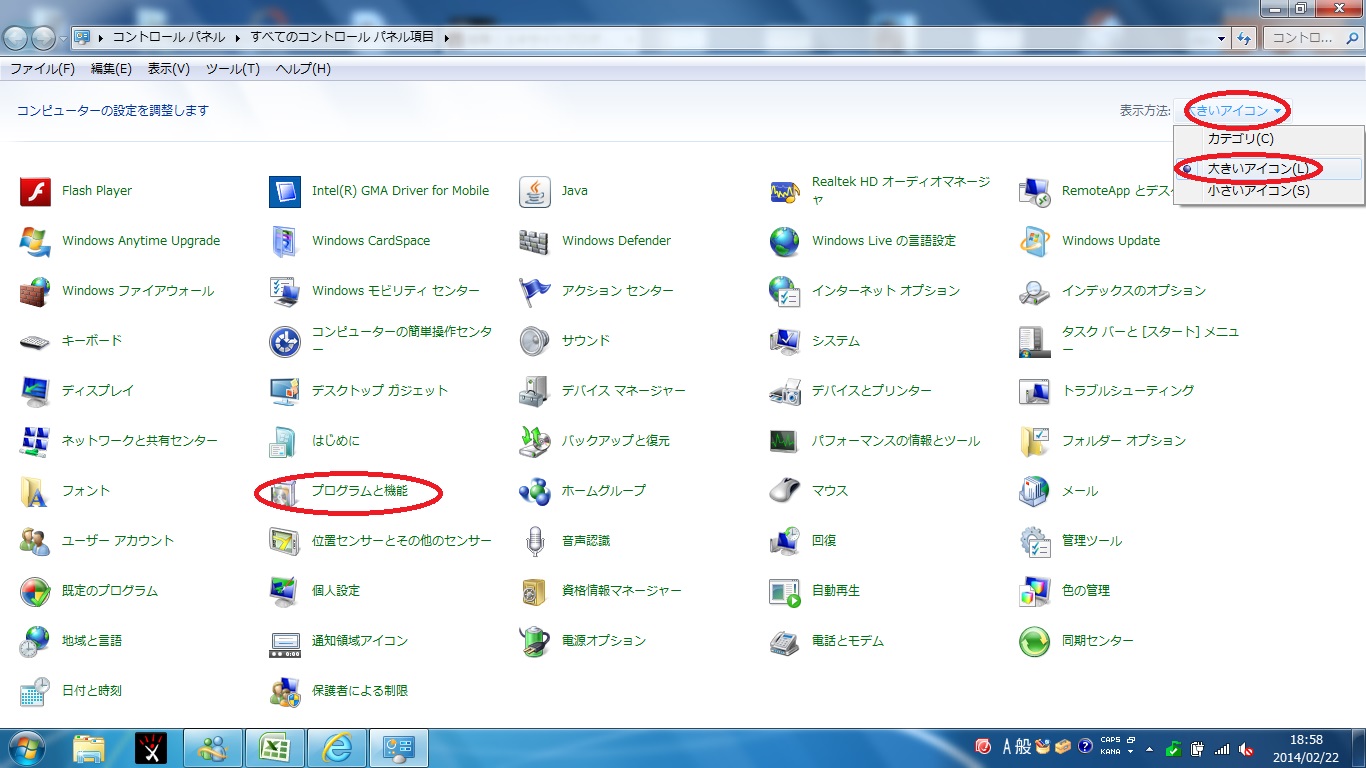Image resolution: width=1366 pixels, height=768 pixels.
Task: Open the 電源オプション battery icon
Action: click(535, 641)
